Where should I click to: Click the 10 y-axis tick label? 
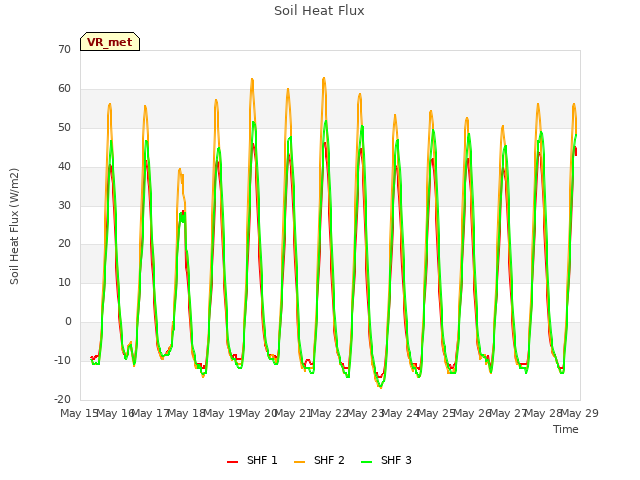(x=64, y=282)
